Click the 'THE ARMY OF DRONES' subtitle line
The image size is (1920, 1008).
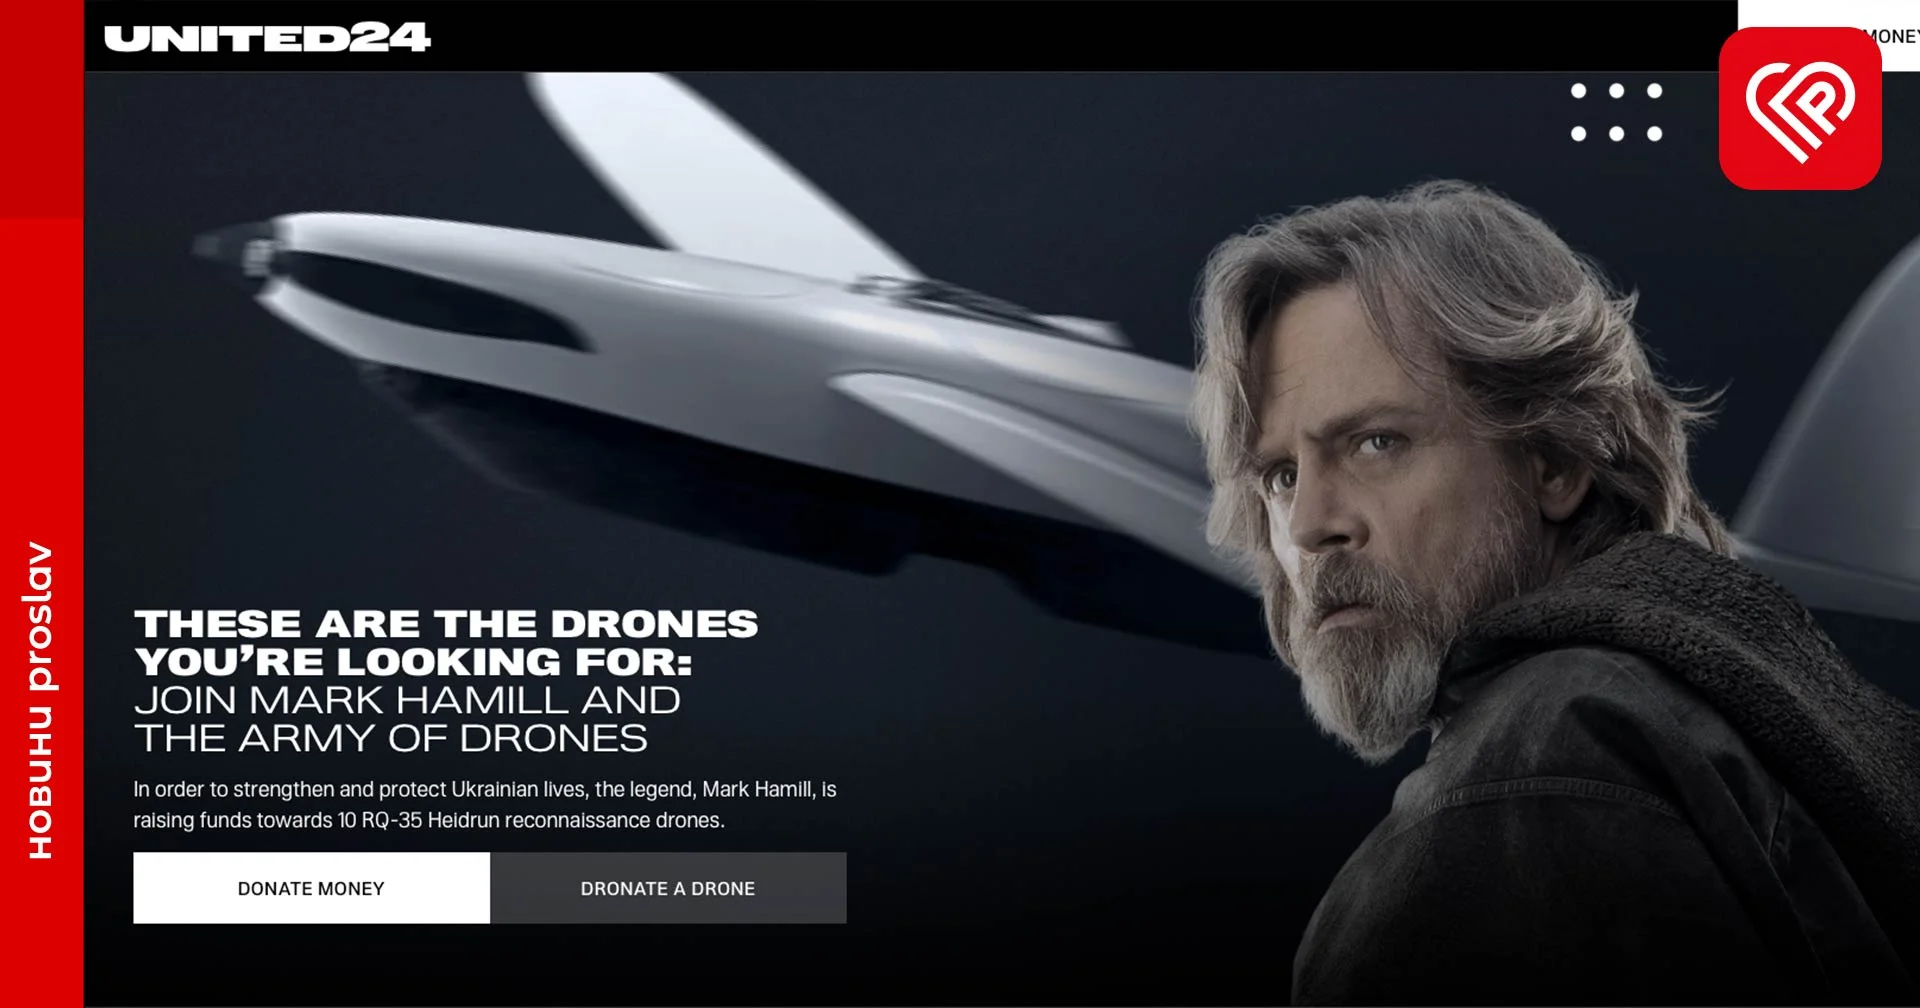click(391, 738)
